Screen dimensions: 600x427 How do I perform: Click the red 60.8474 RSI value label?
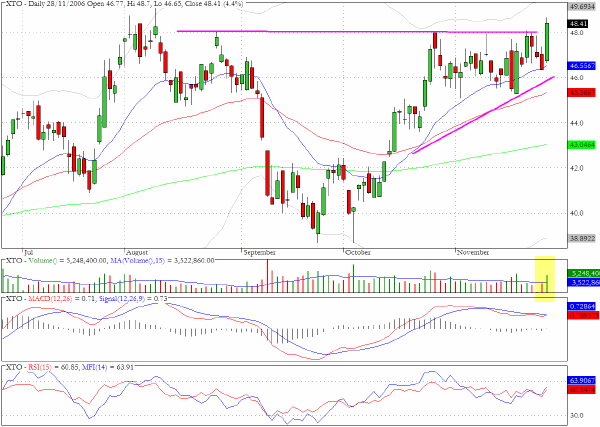(582, 390)
